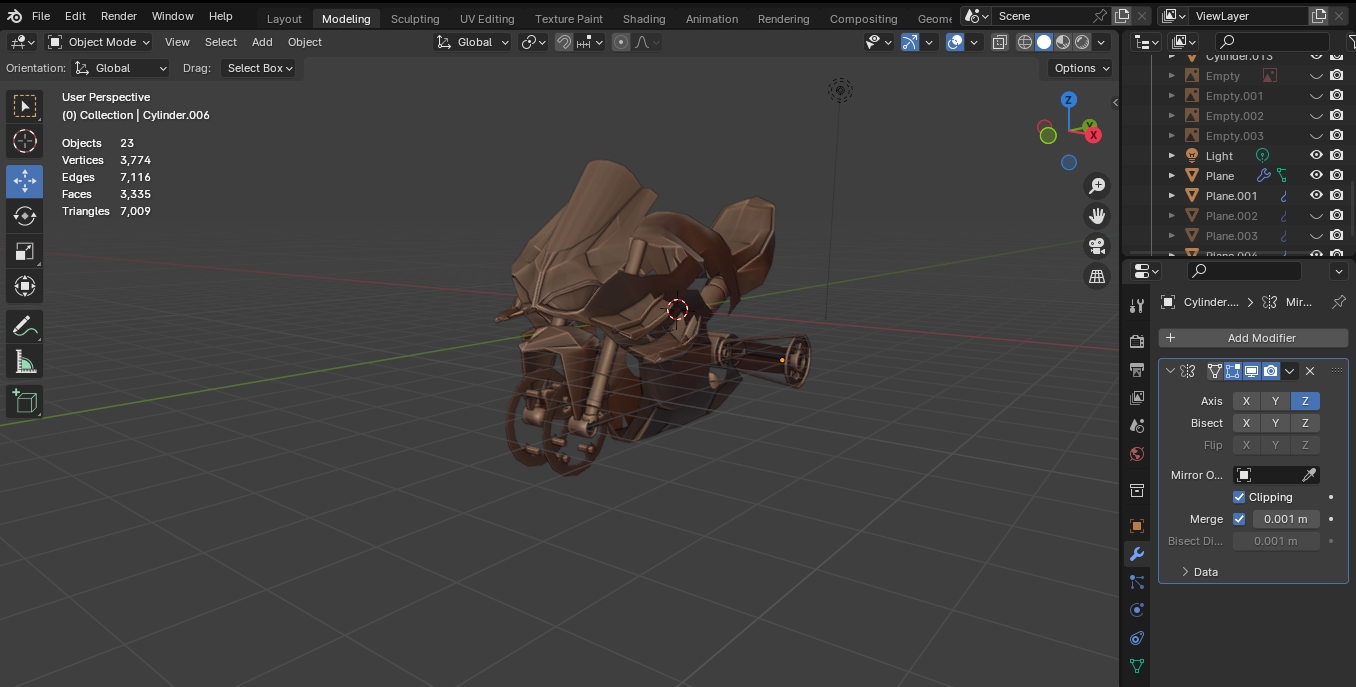Select the Annotate tool

coord(25,326)
